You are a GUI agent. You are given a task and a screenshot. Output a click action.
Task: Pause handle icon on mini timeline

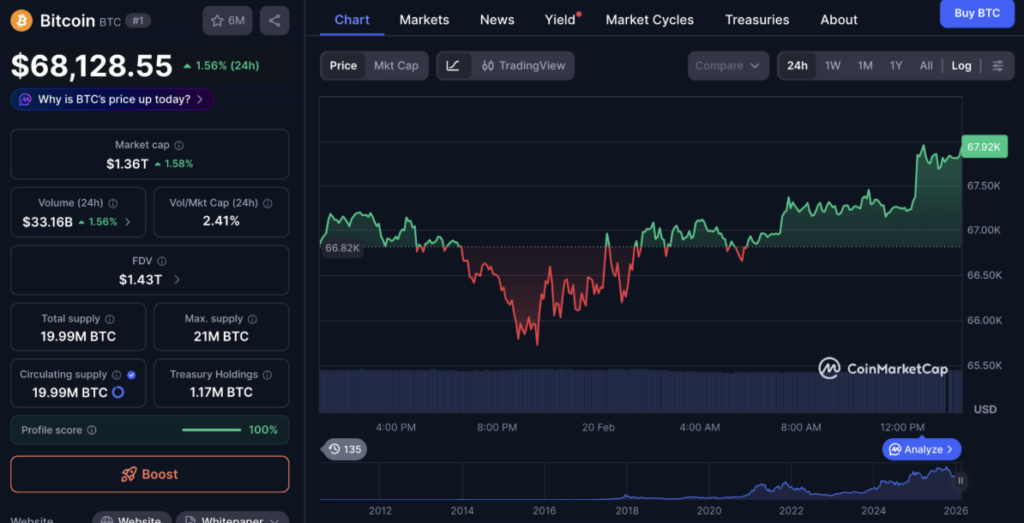pyautogui.click(x=960, y=481)
